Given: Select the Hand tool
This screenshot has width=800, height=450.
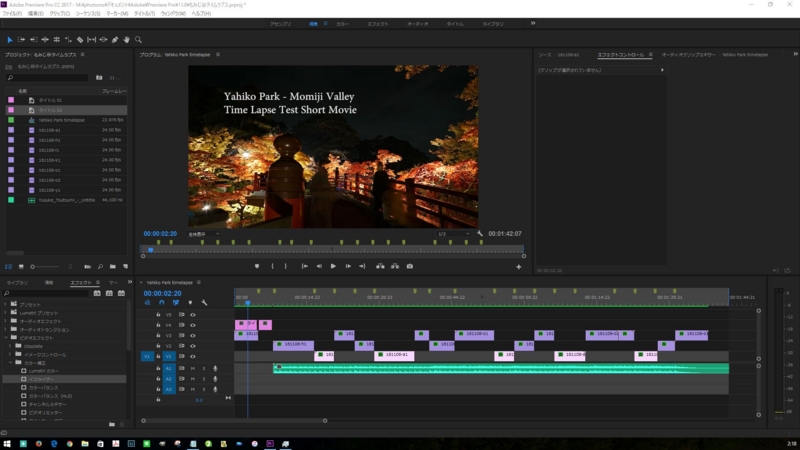Looking at the screenshot, I should [127, 40].
